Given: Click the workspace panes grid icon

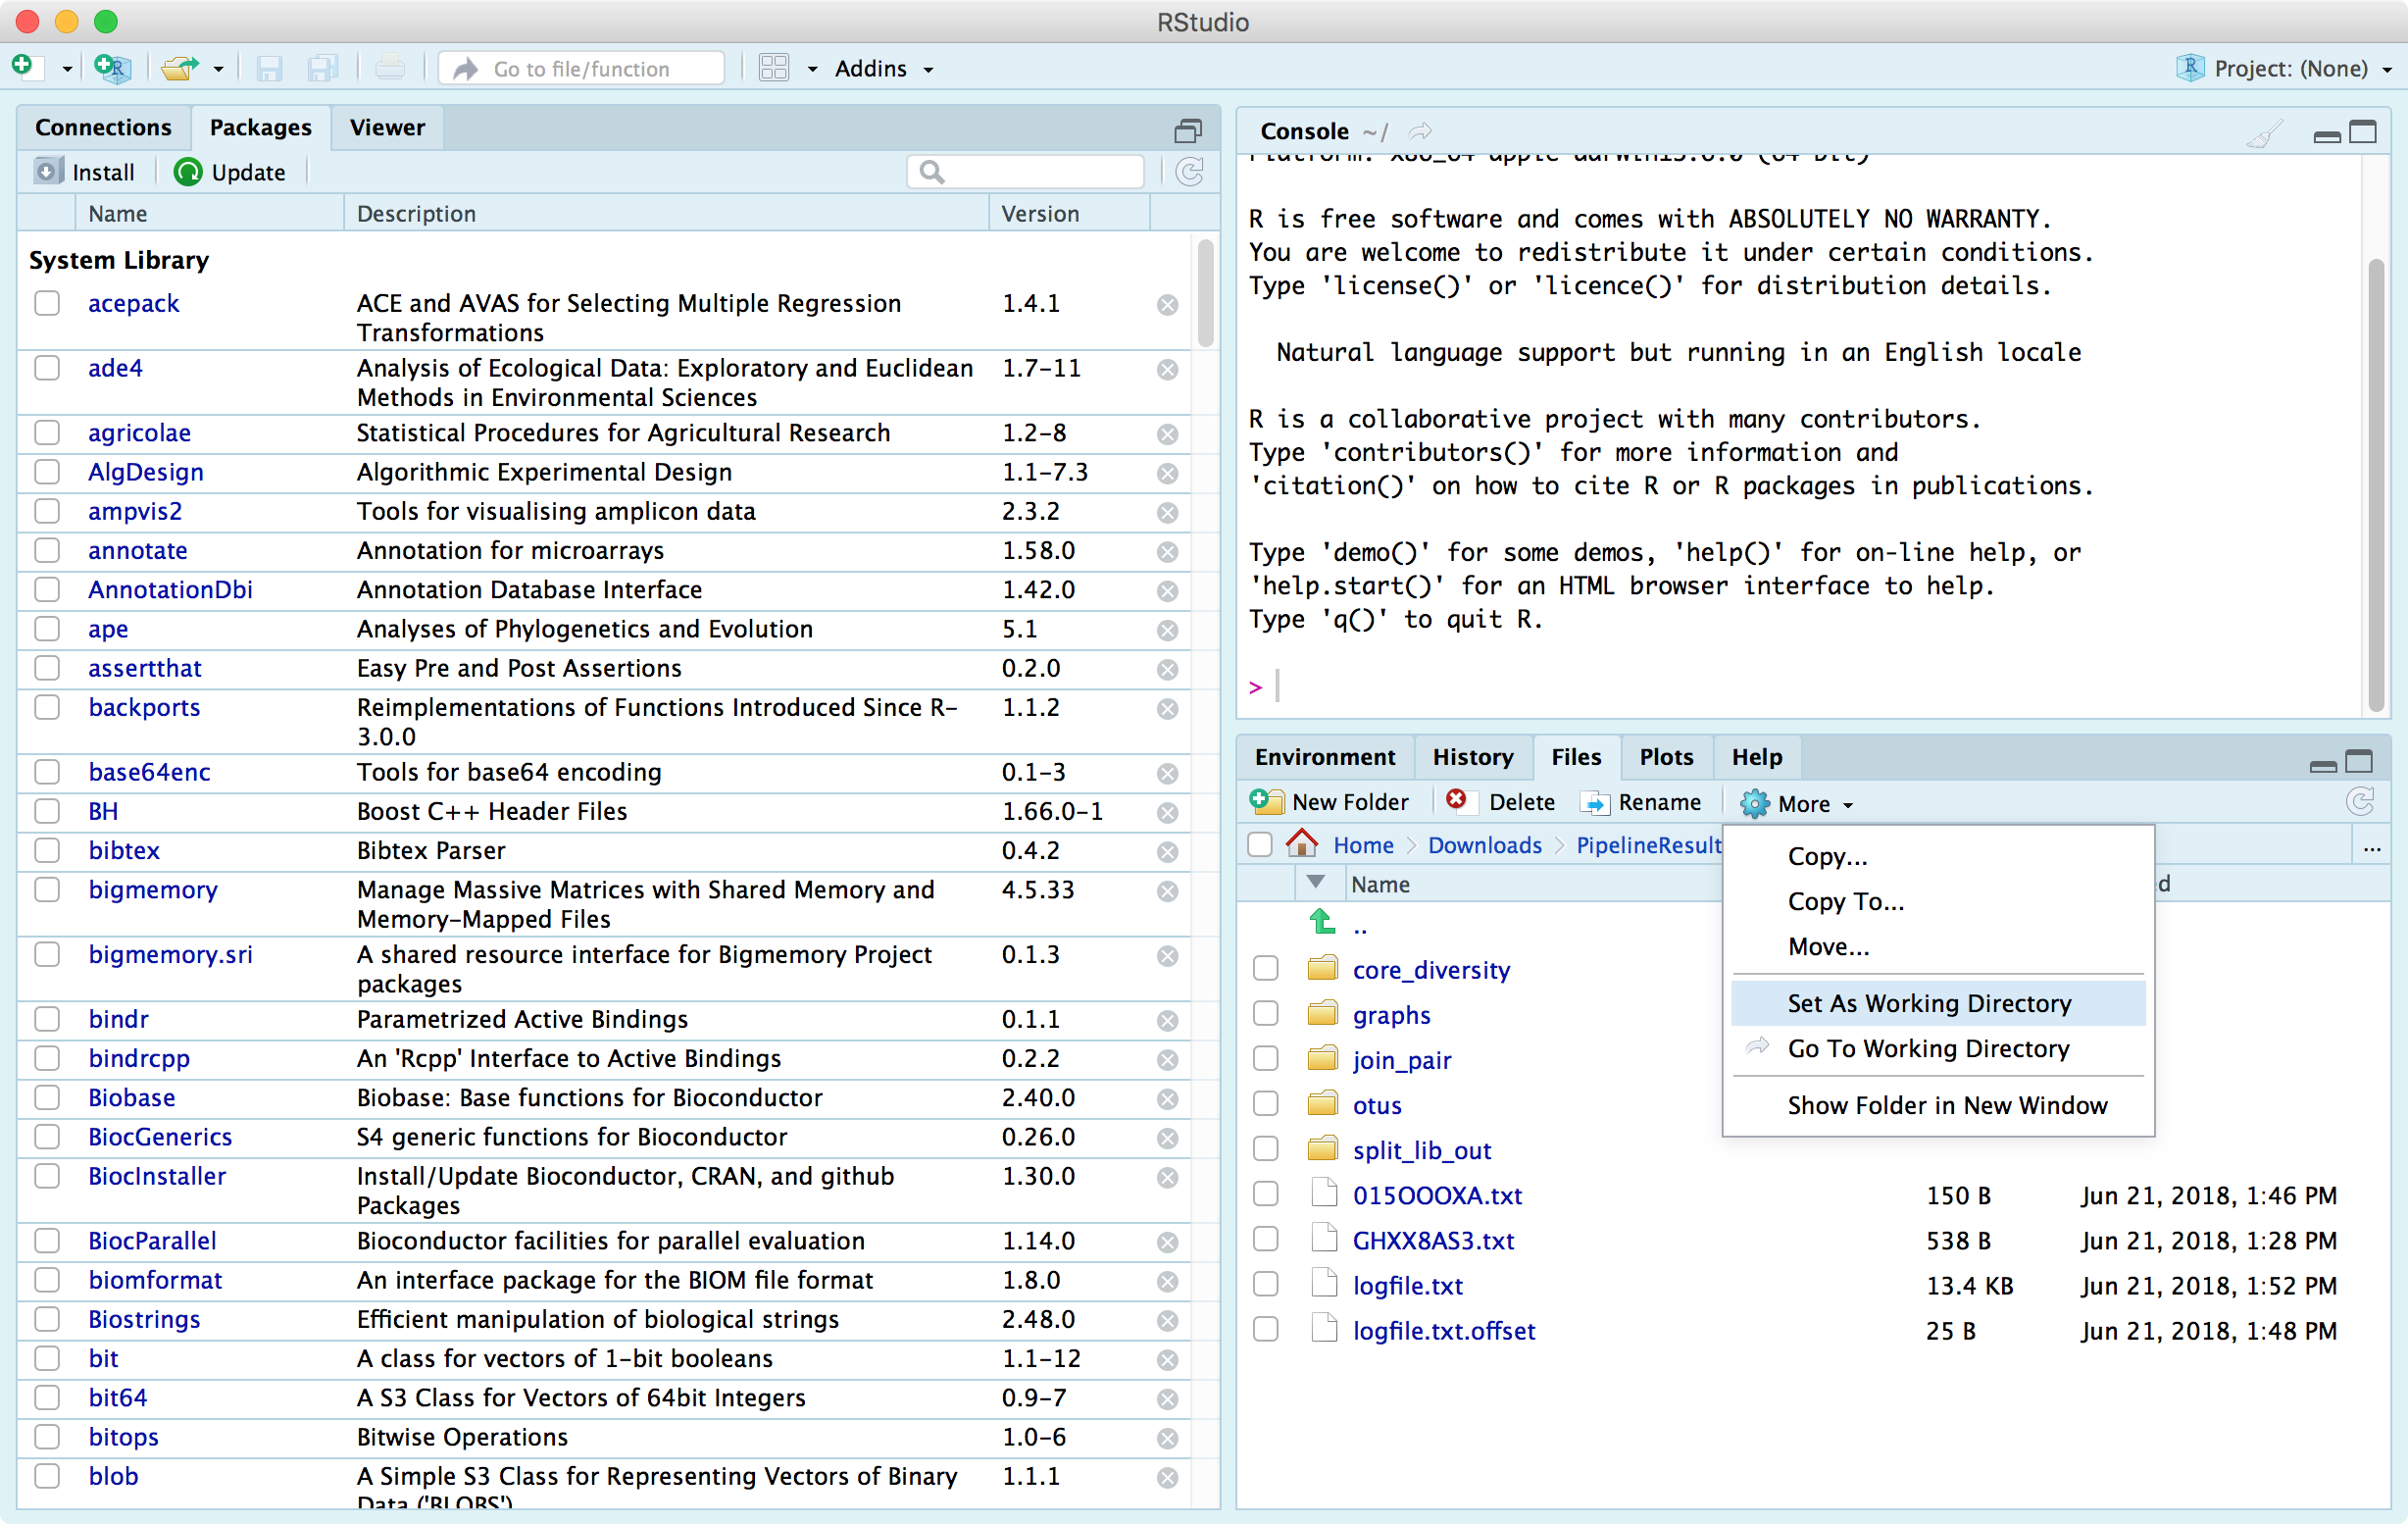Looking at the screenshot, I should coord(773,68).
